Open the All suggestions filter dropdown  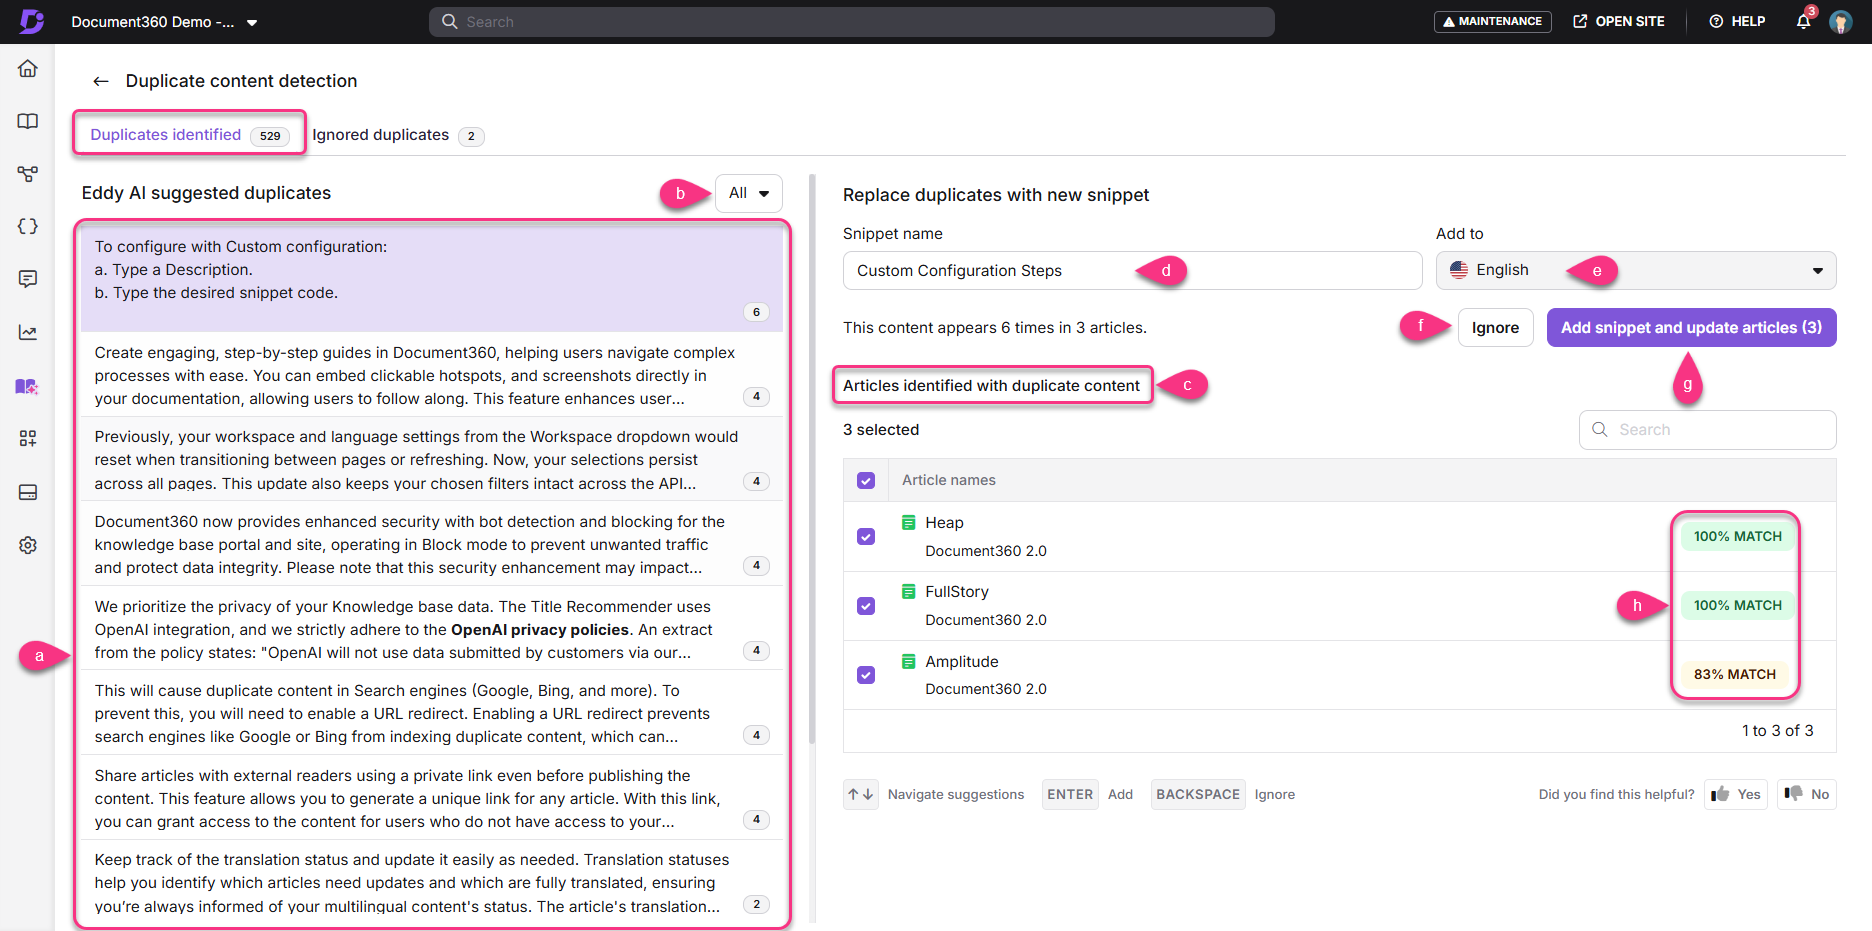(x=748, y=193)
